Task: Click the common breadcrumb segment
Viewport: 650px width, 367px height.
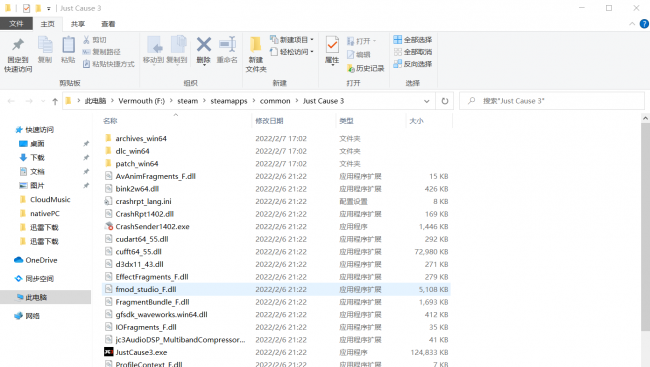Action: tap(275, 101)
